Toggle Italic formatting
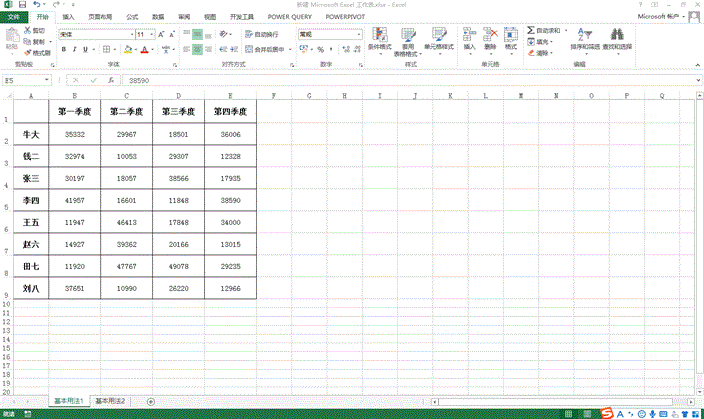This screenshot has width=704, height=419. (x=75, y=49)
